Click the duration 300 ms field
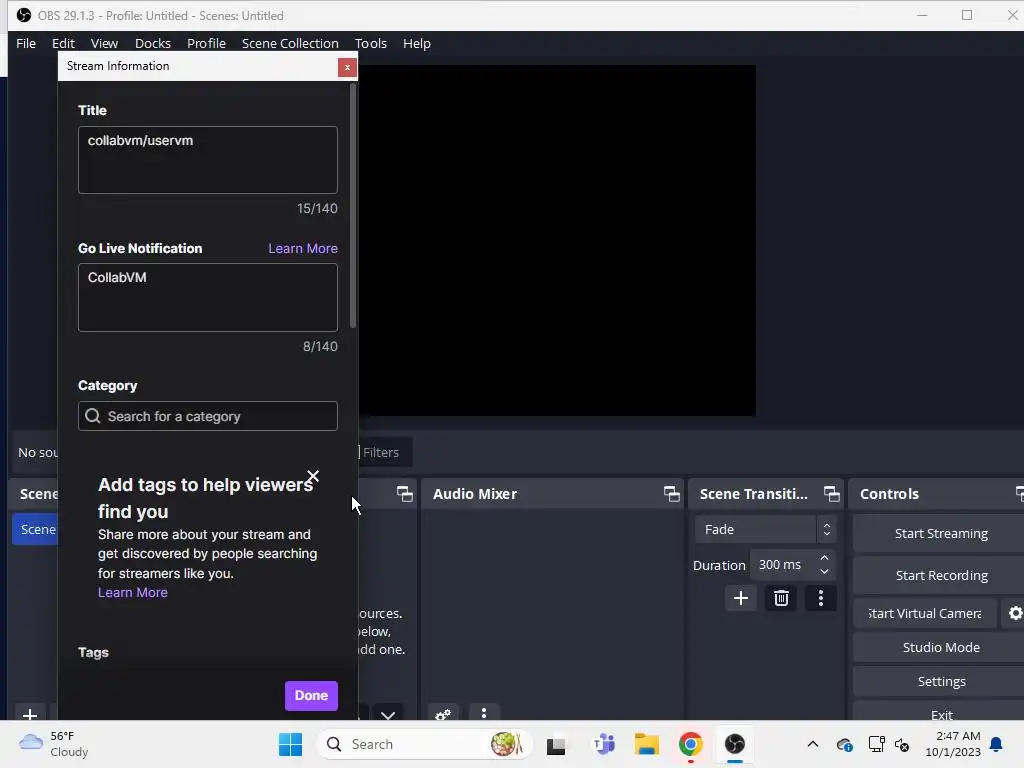1024x768 pixels. (784, 565)
